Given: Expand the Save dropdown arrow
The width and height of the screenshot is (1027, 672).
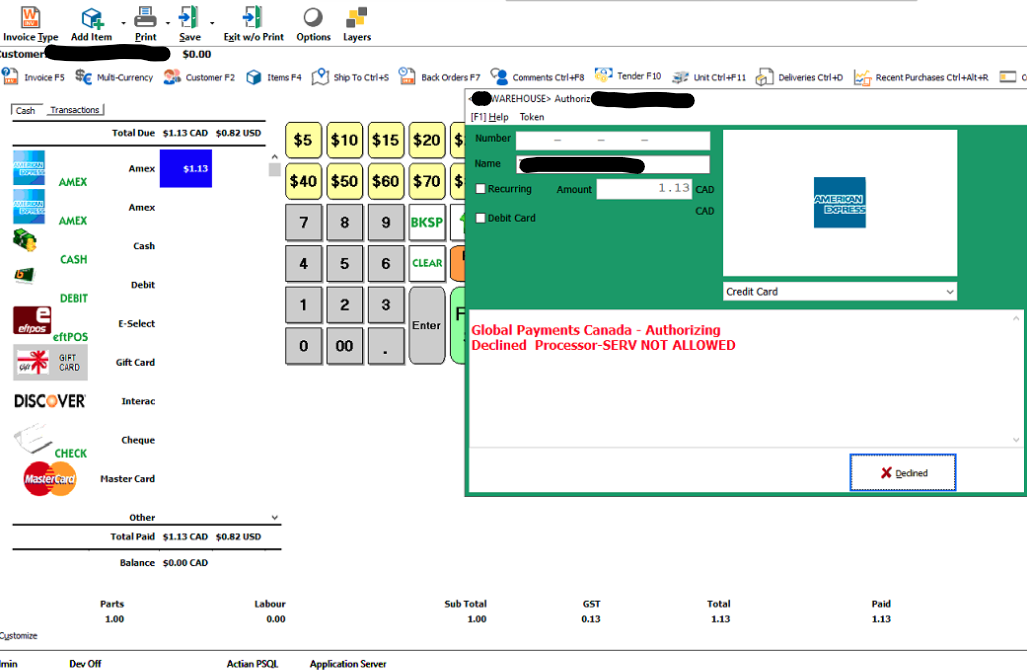Looking at the screenshot, I should pyautogui.click(x=212, y=24).
